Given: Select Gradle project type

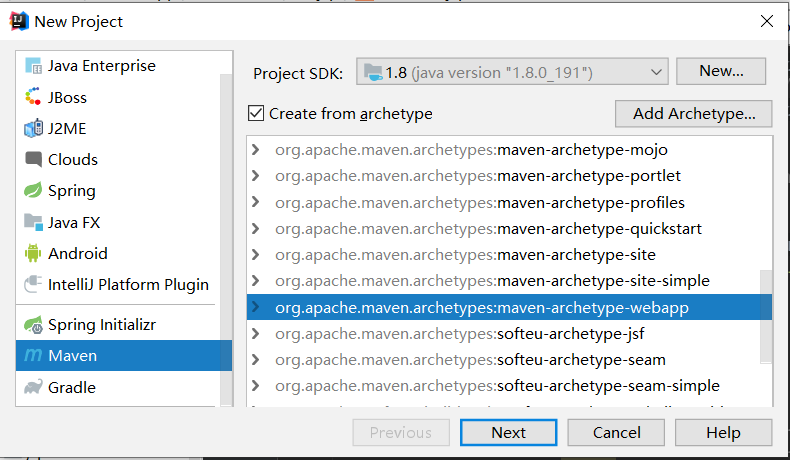Looking at the screenshot, I should [x=72, y=387].
